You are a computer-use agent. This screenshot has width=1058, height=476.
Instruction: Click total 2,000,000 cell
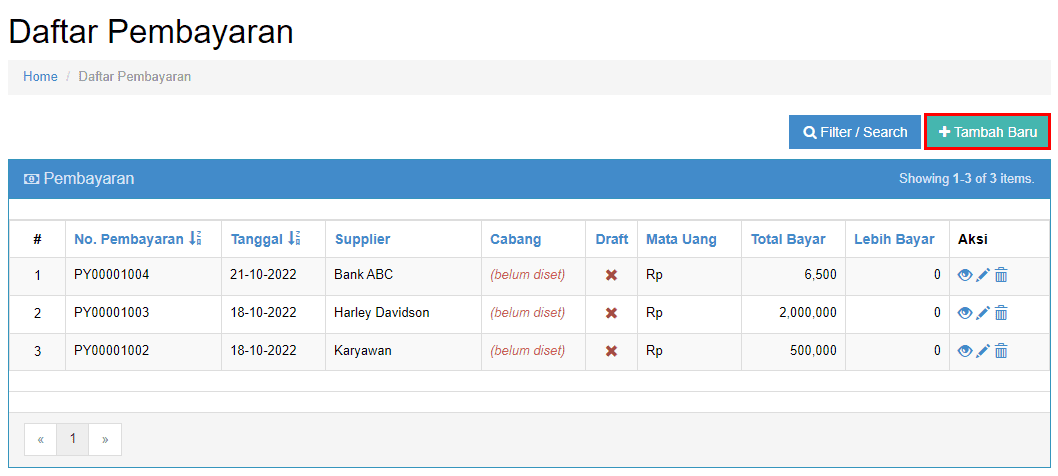click(794, 313)
